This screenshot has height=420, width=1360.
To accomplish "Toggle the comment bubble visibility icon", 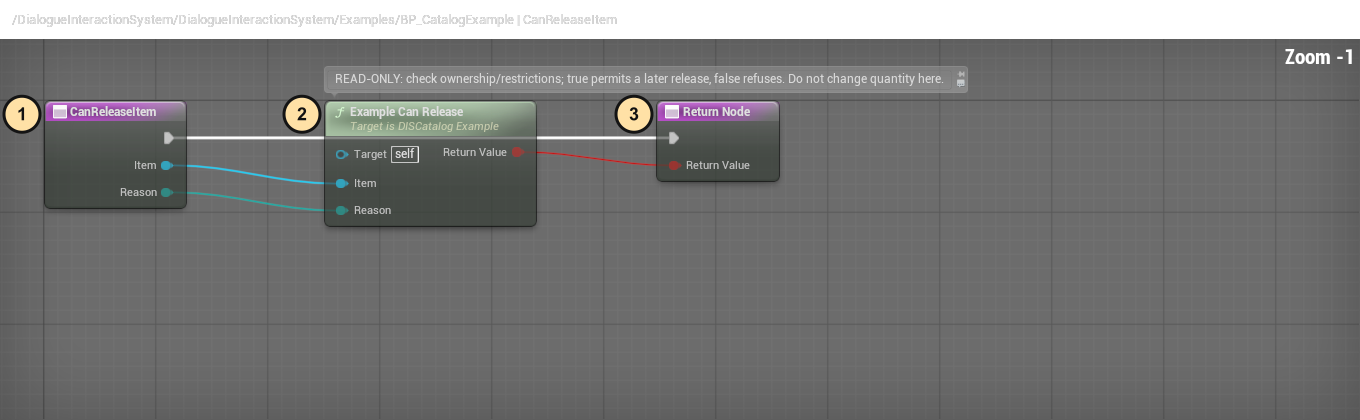I will [x=961, y=84].
